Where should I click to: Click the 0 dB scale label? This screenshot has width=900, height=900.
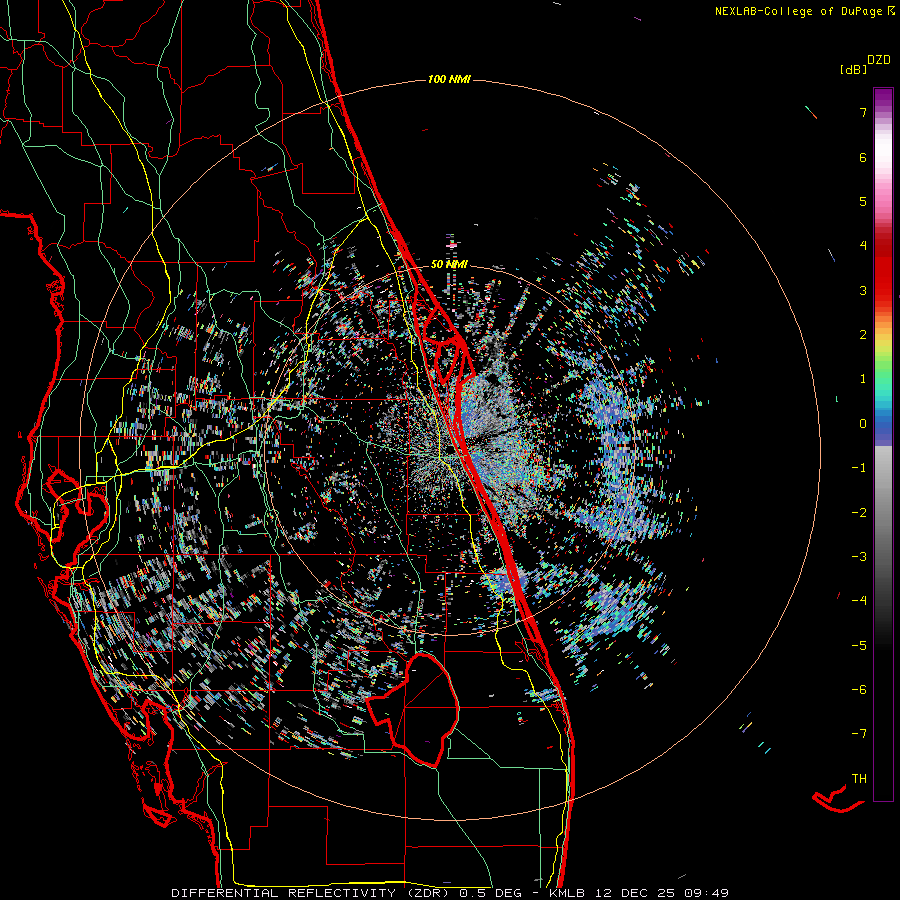click(863, 424)
